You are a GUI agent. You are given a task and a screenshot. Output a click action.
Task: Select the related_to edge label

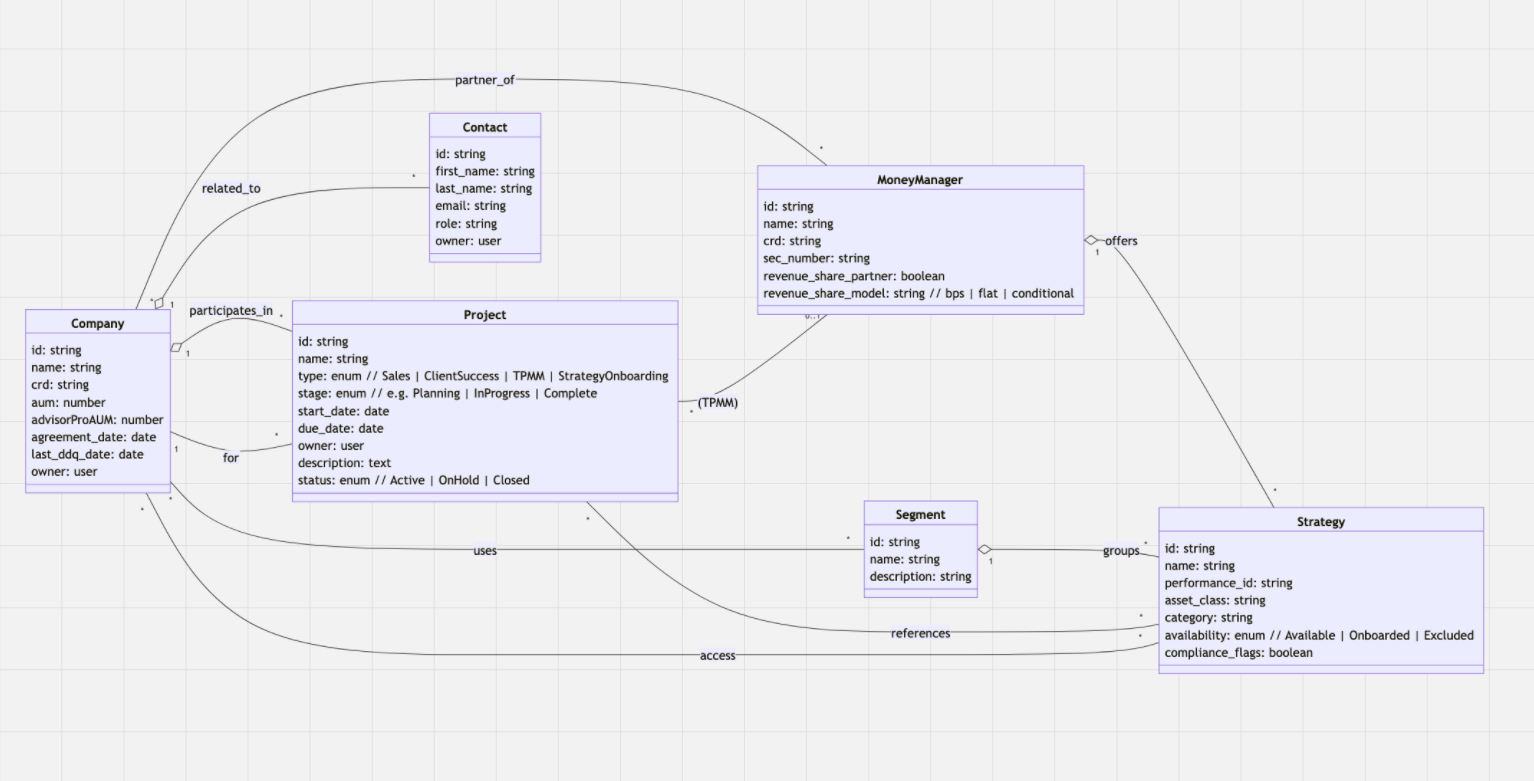coord(230,188)
